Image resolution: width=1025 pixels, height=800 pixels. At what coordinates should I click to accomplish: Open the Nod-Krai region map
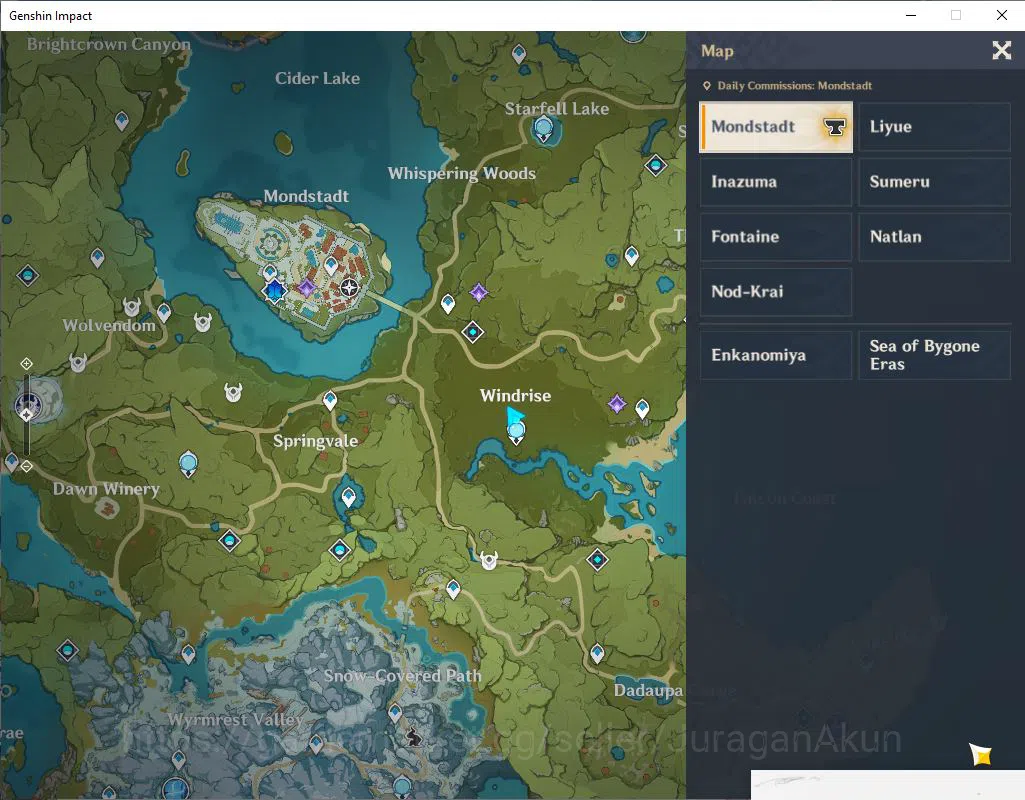[776, 292]
